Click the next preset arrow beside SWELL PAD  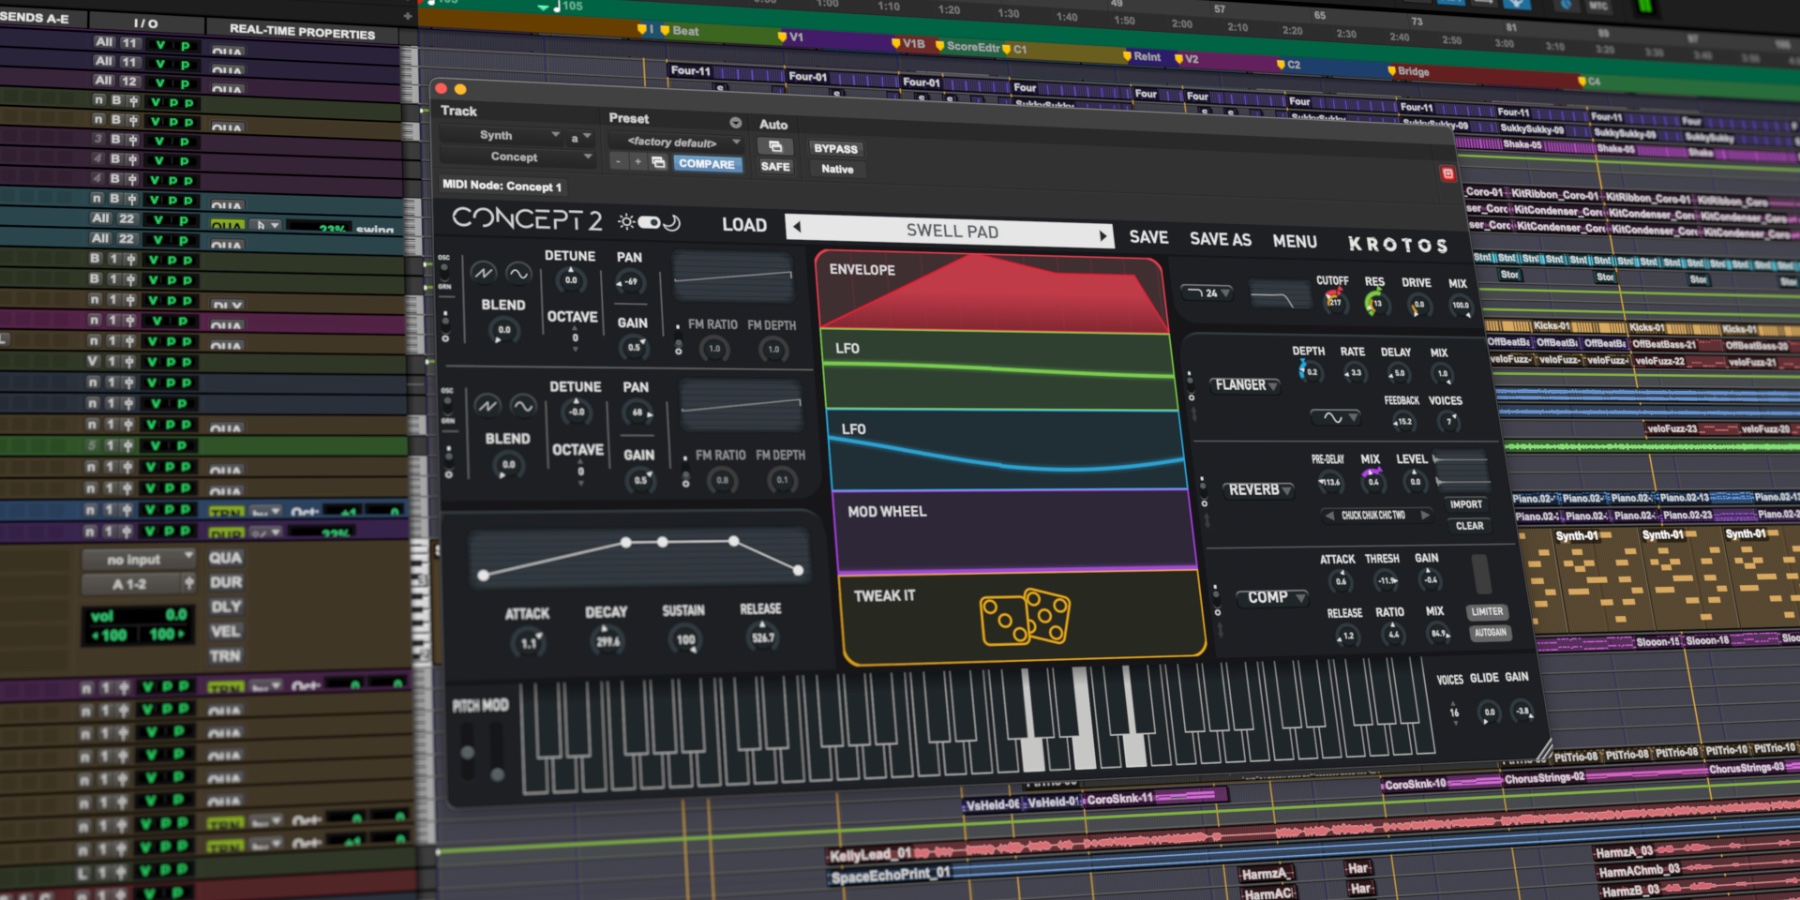pos(1103,236)
